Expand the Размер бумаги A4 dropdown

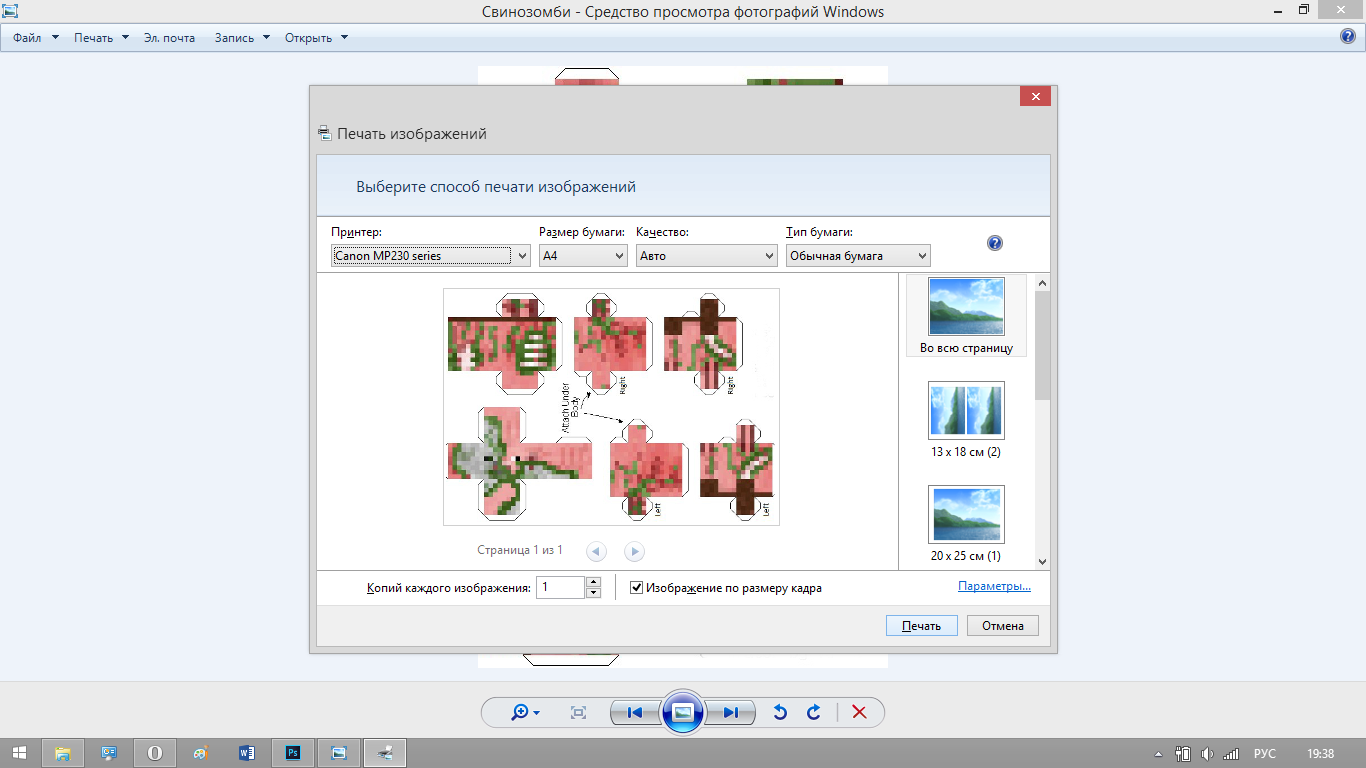[583, 255]
